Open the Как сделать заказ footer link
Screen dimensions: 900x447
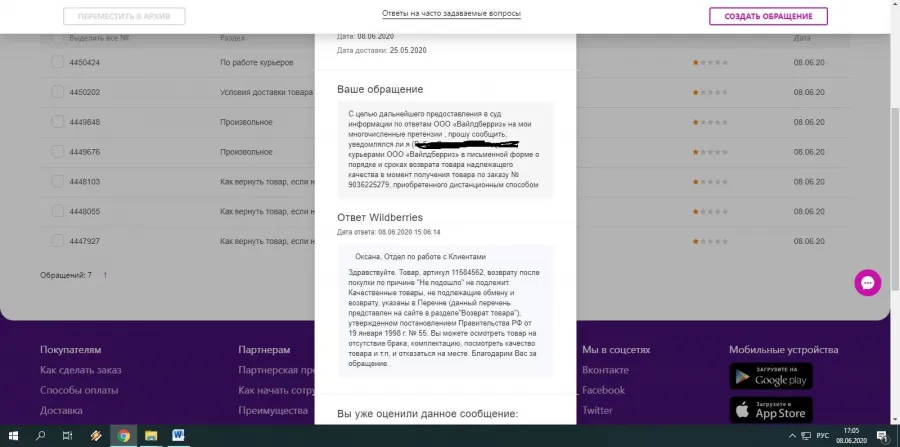[80, 370]
